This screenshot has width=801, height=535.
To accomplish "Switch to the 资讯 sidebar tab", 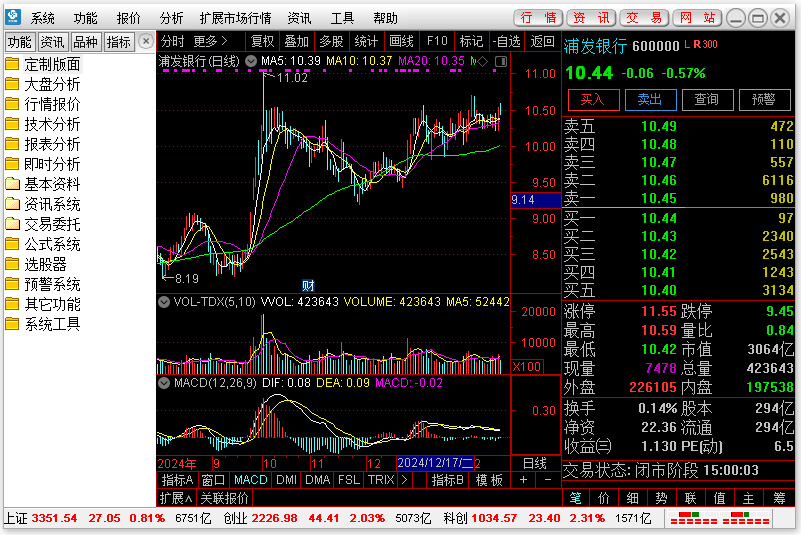I will coord(53,42).
